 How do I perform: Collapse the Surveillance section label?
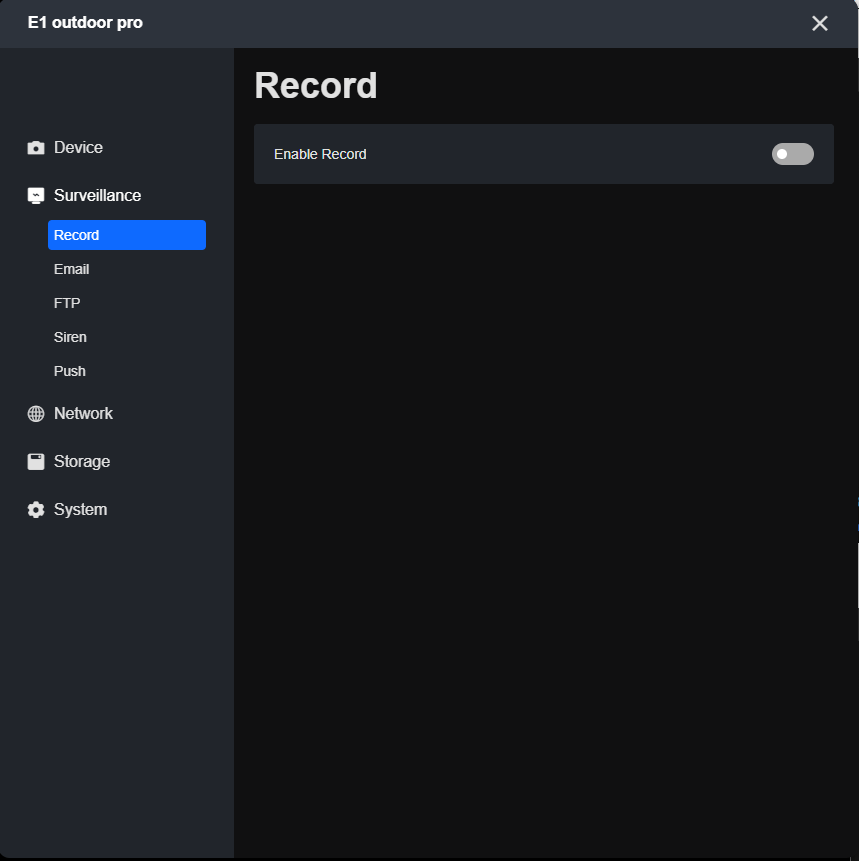97,196
